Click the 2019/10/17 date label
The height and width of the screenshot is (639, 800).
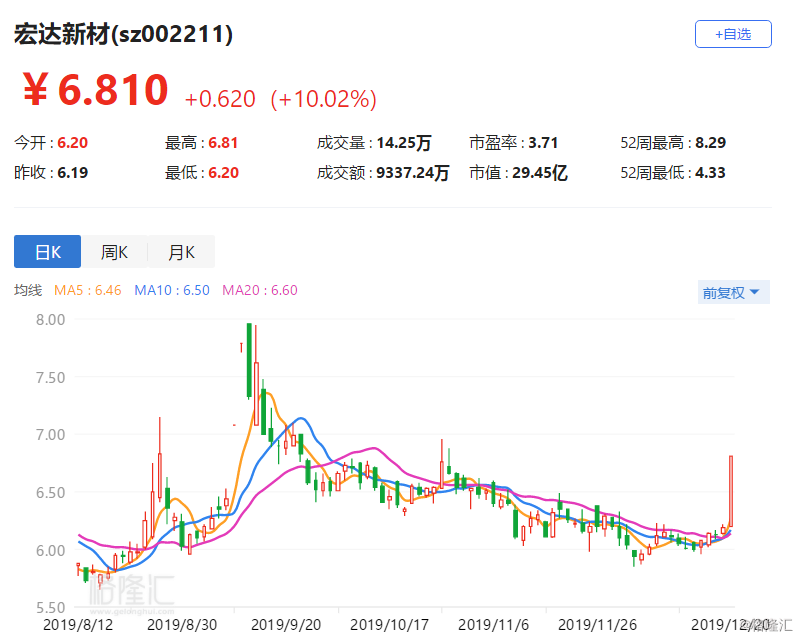pos(390,625)
